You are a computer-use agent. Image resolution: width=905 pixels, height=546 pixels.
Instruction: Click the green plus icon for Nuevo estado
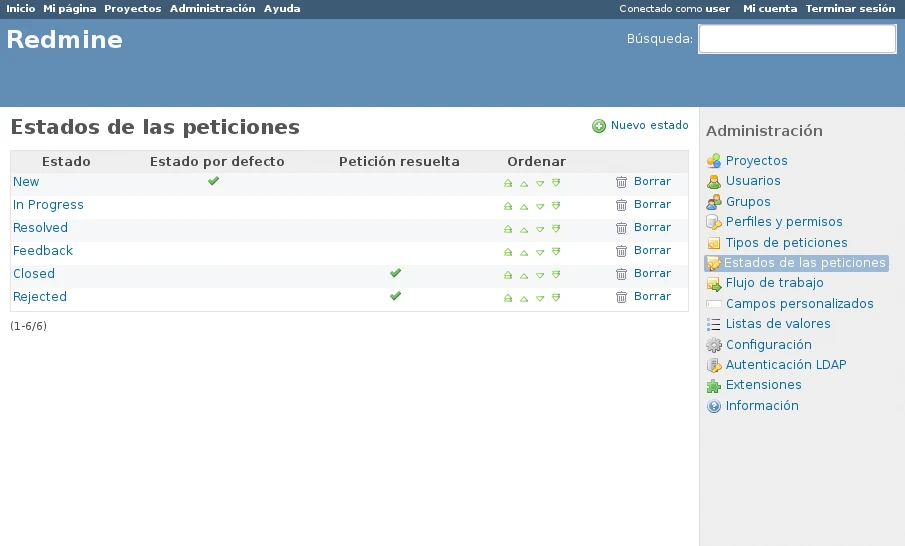(x=599, y=126)
